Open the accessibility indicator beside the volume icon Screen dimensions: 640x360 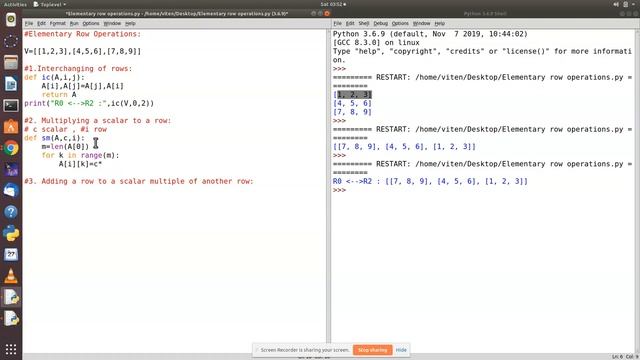point(626,4)
